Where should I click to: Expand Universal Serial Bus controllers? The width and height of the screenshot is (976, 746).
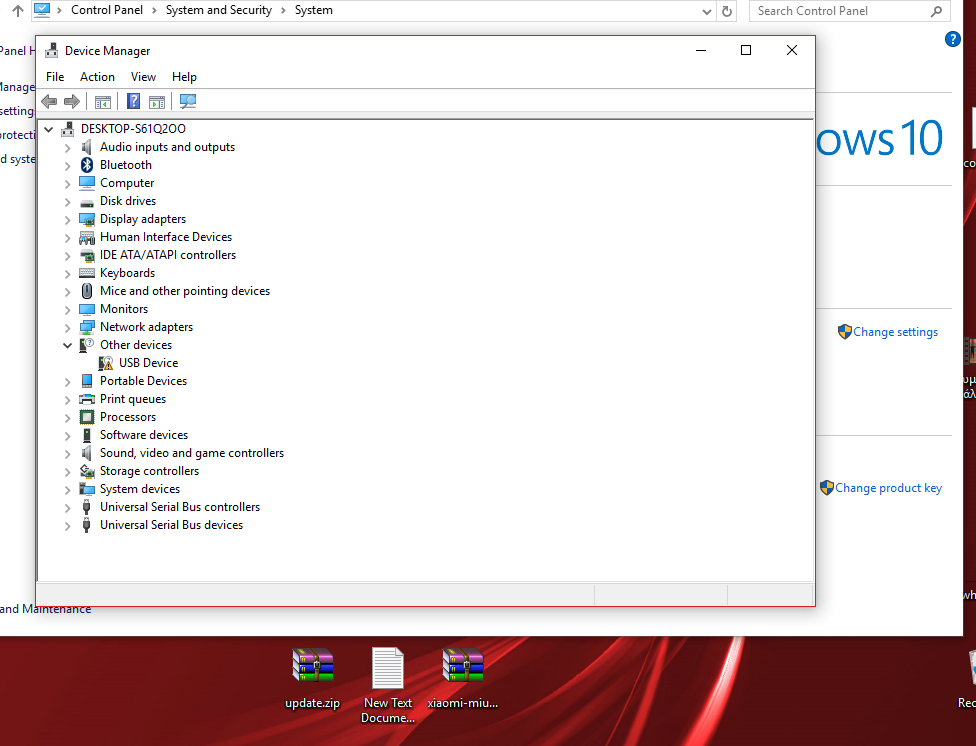pos(68,507)
